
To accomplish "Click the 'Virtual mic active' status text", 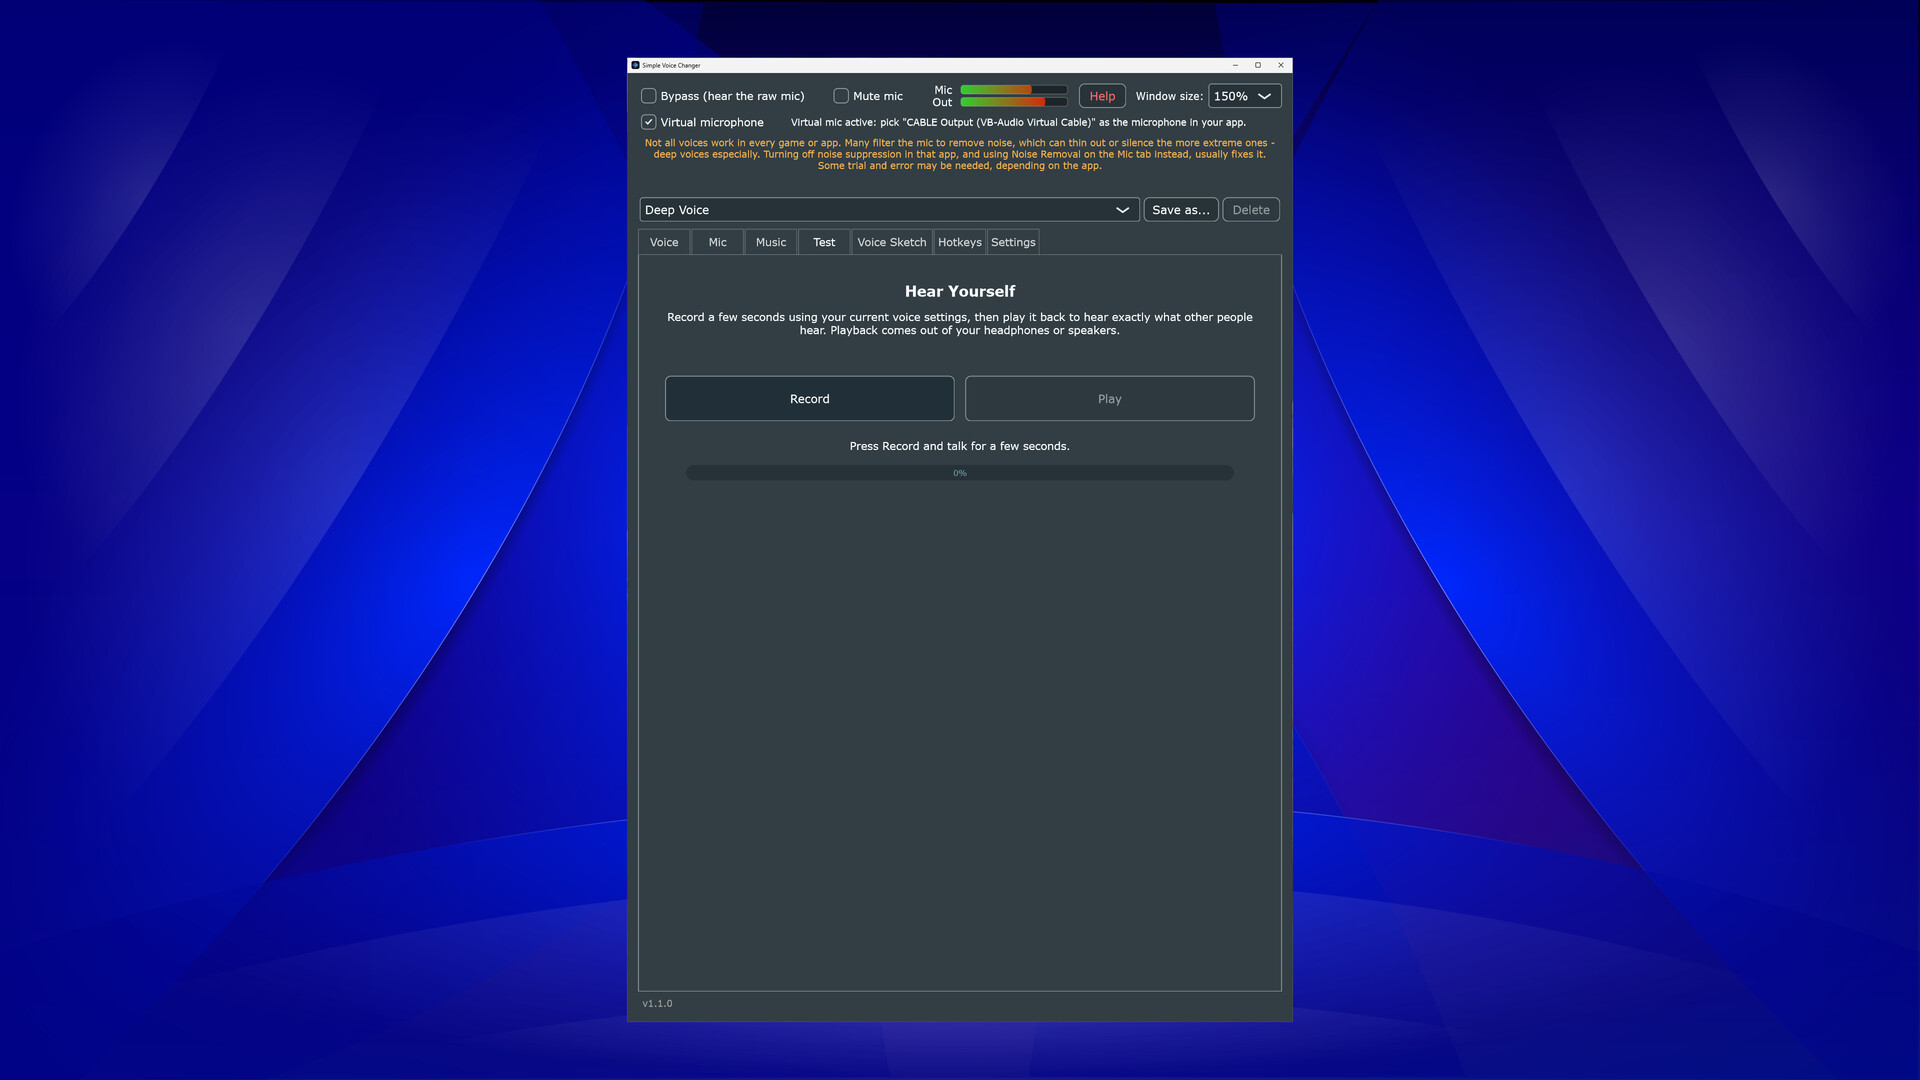I will click(x=1018, y=122).
